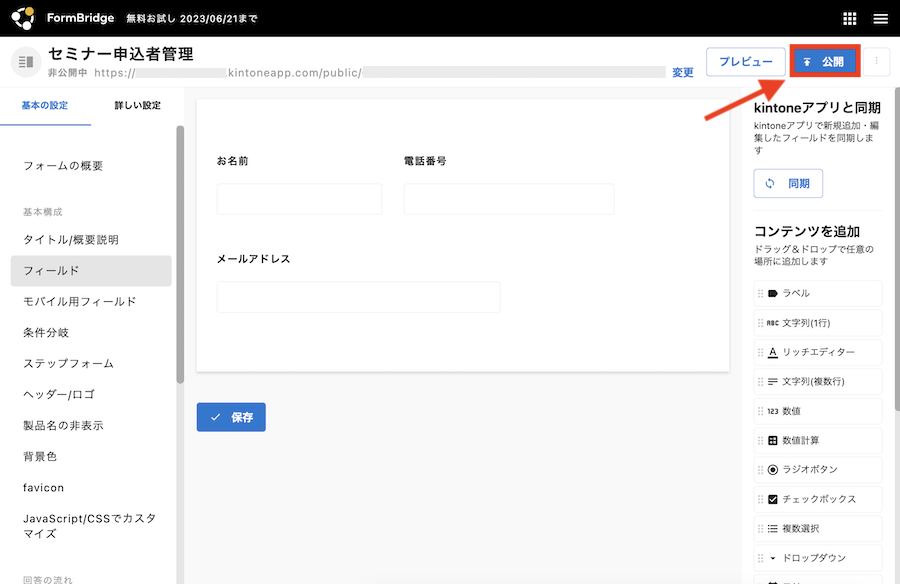Open the more options kebab menu

(877, 61)
